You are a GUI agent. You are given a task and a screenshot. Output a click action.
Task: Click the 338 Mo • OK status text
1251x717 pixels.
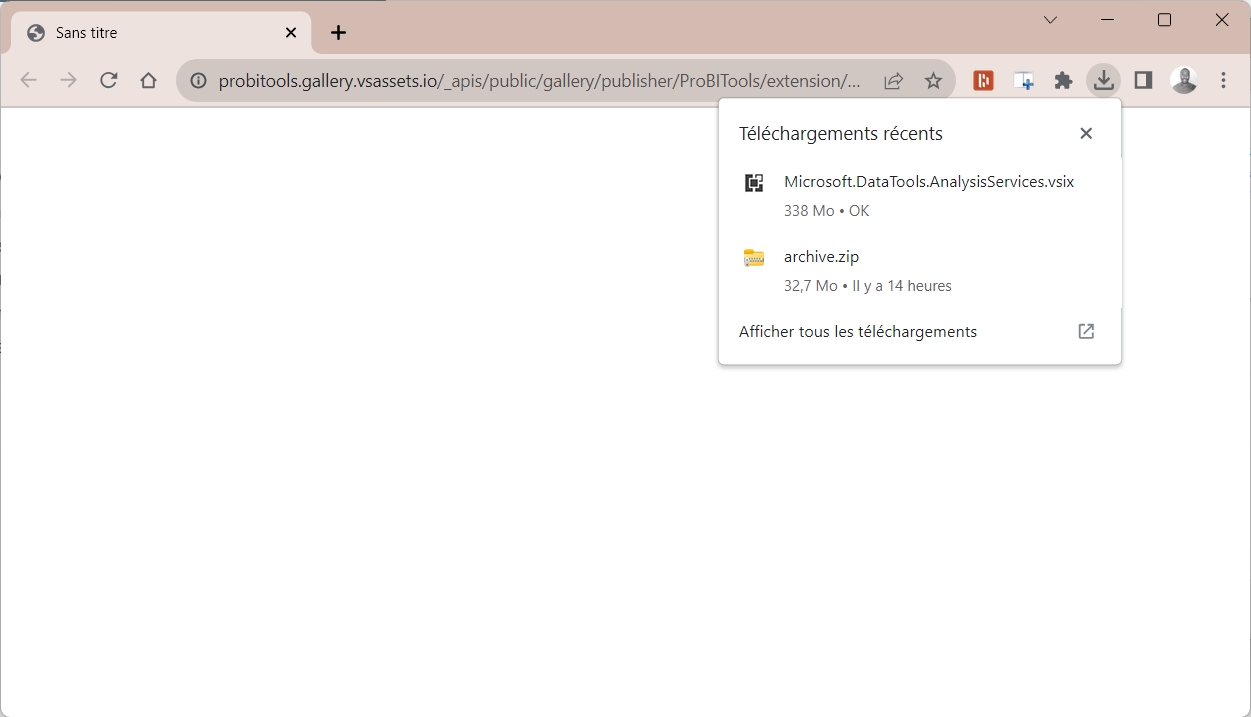tap(827, 211)
